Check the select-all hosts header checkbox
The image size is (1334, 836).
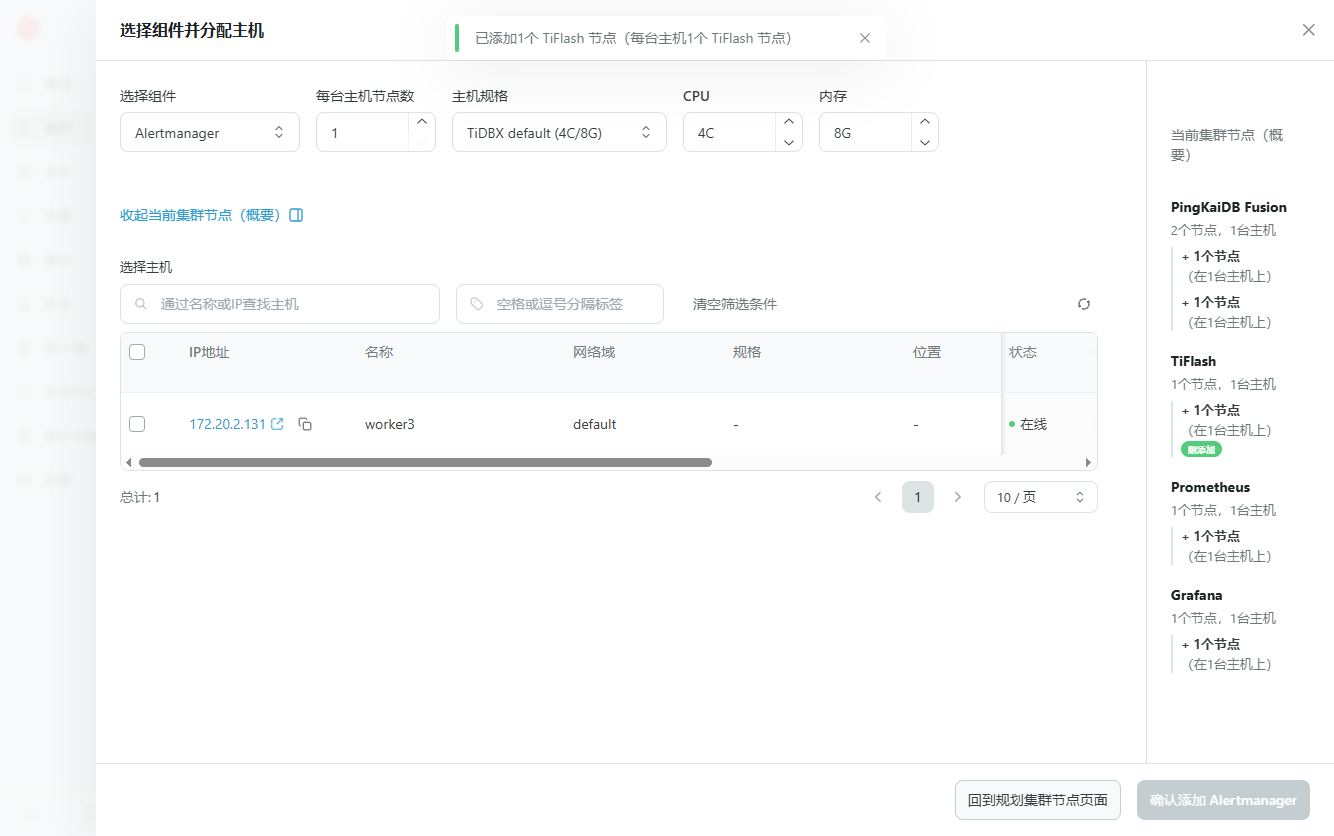tap(137, 352)
